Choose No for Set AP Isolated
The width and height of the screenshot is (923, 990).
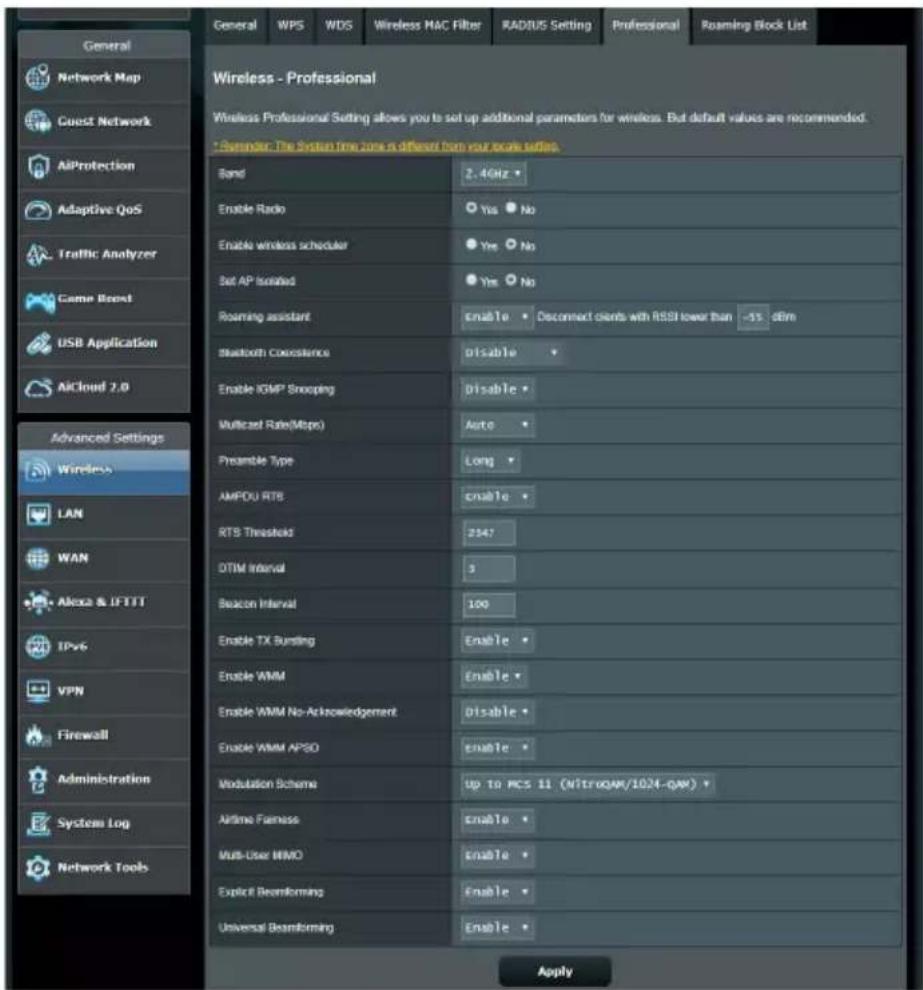pyautogui.click(x=511, y=280)
